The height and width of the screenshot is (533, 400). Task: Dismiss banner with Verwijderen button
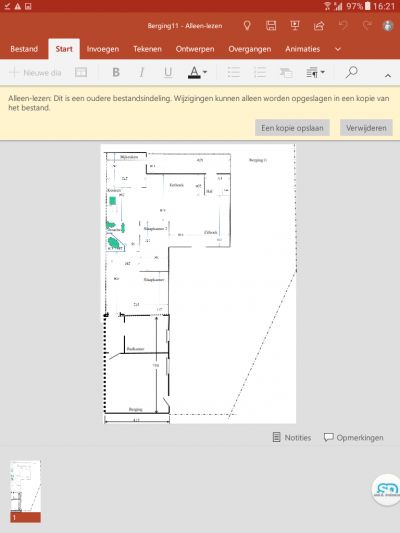366,128
